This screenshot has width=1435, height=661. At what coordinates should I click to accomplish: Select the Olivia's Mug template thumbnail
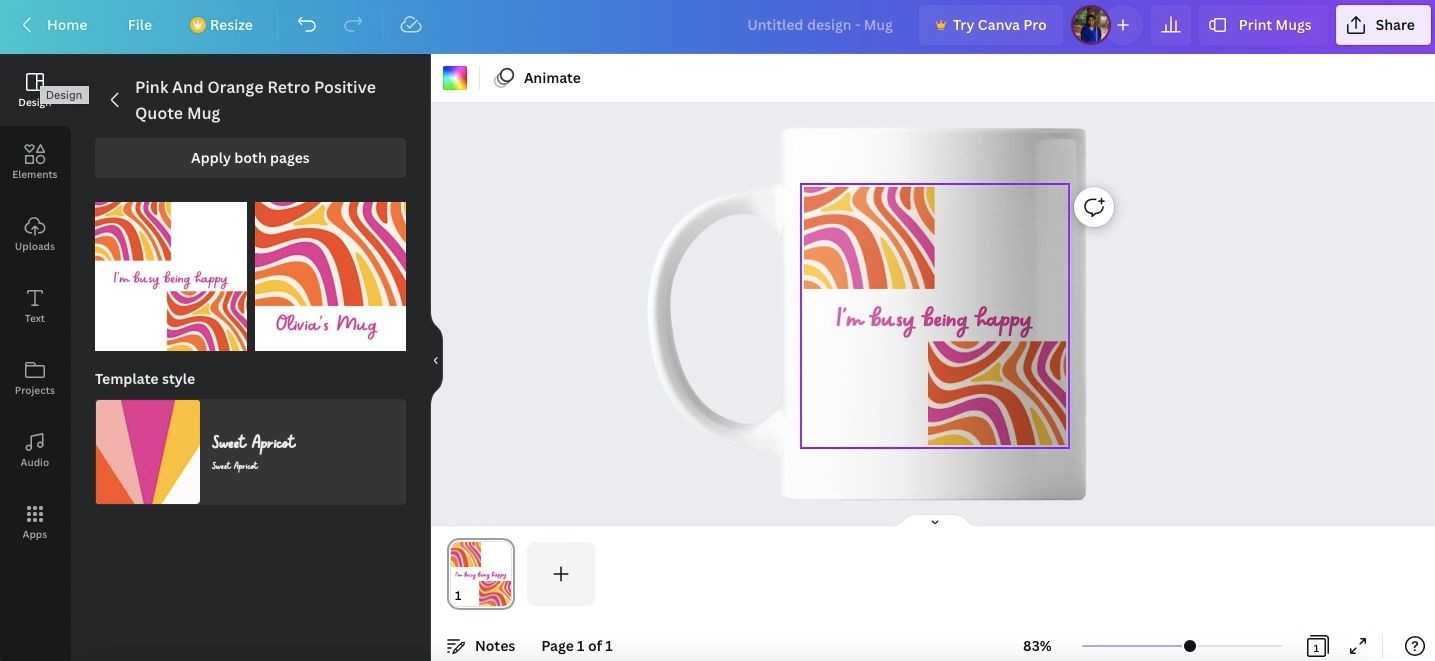(330, 276)
